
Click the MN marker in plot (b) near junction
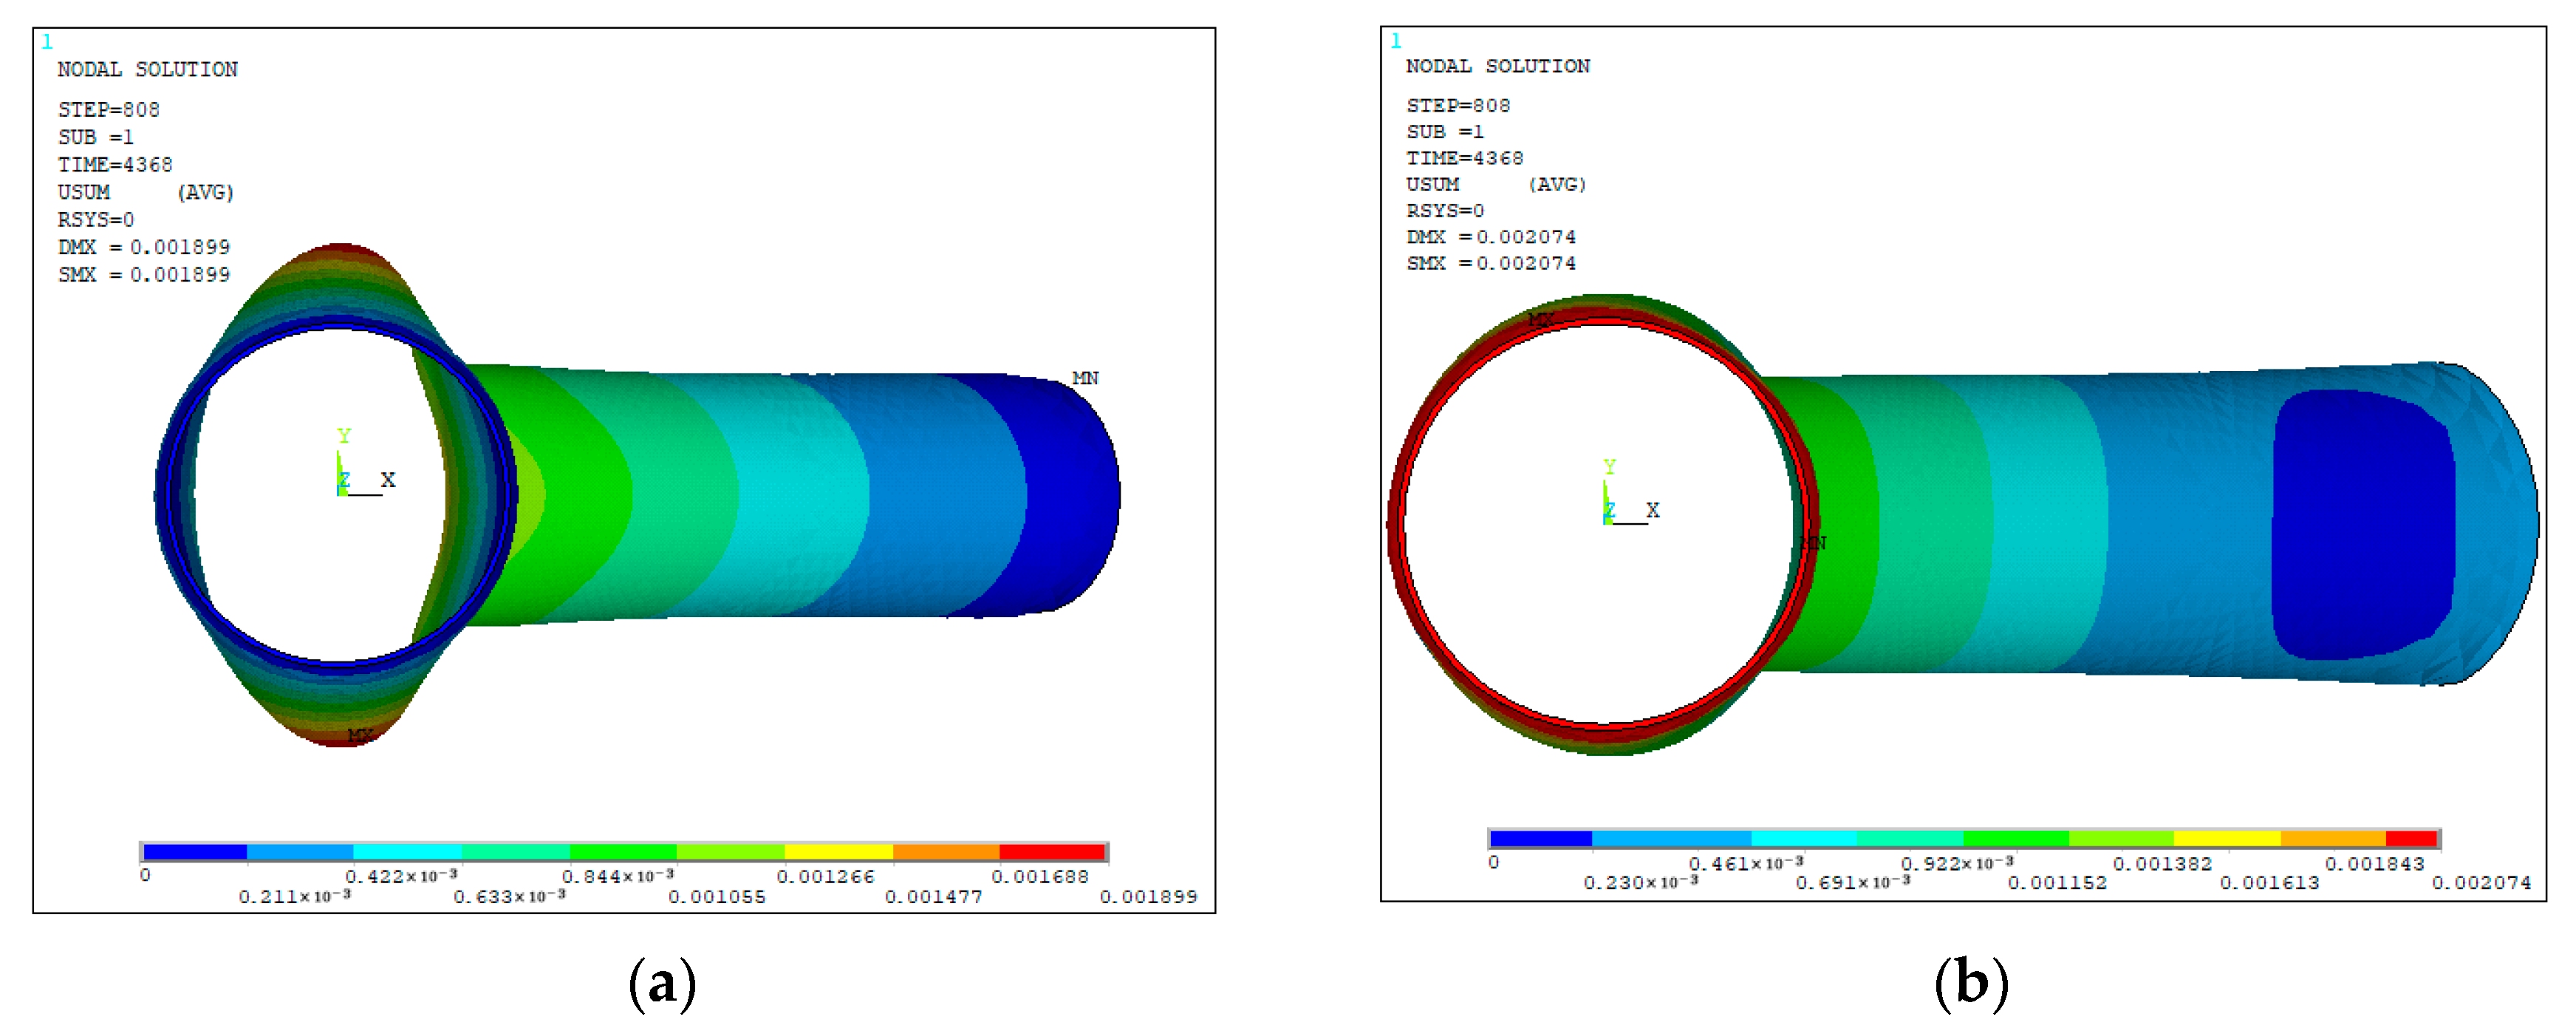click(x=1813, y=543)
